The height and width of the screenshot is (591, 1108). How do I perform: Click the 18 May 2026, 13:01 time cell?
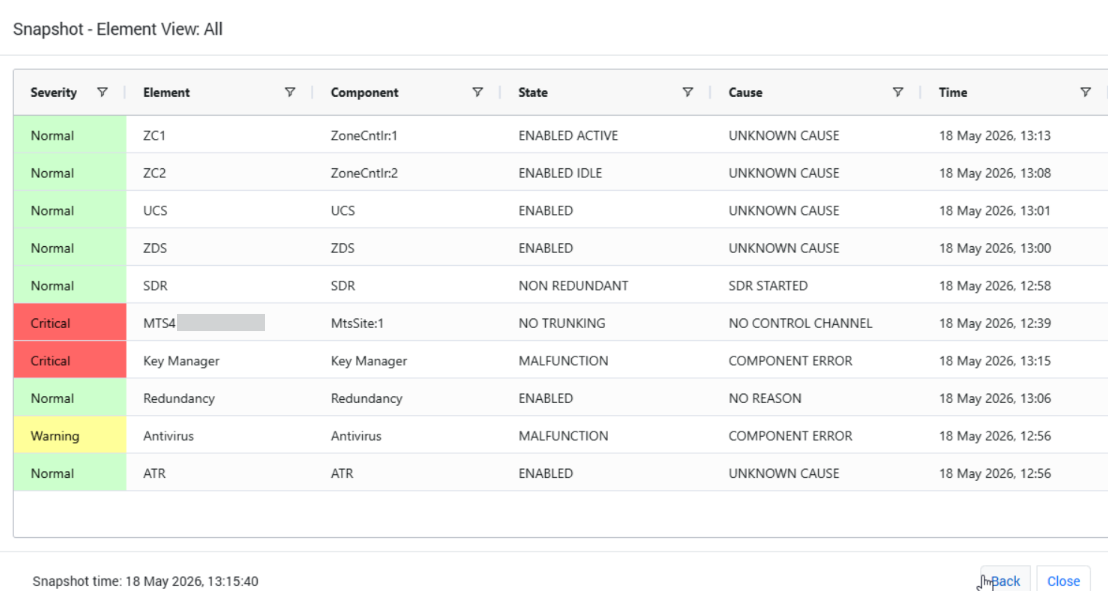(x=1015, y=211)
